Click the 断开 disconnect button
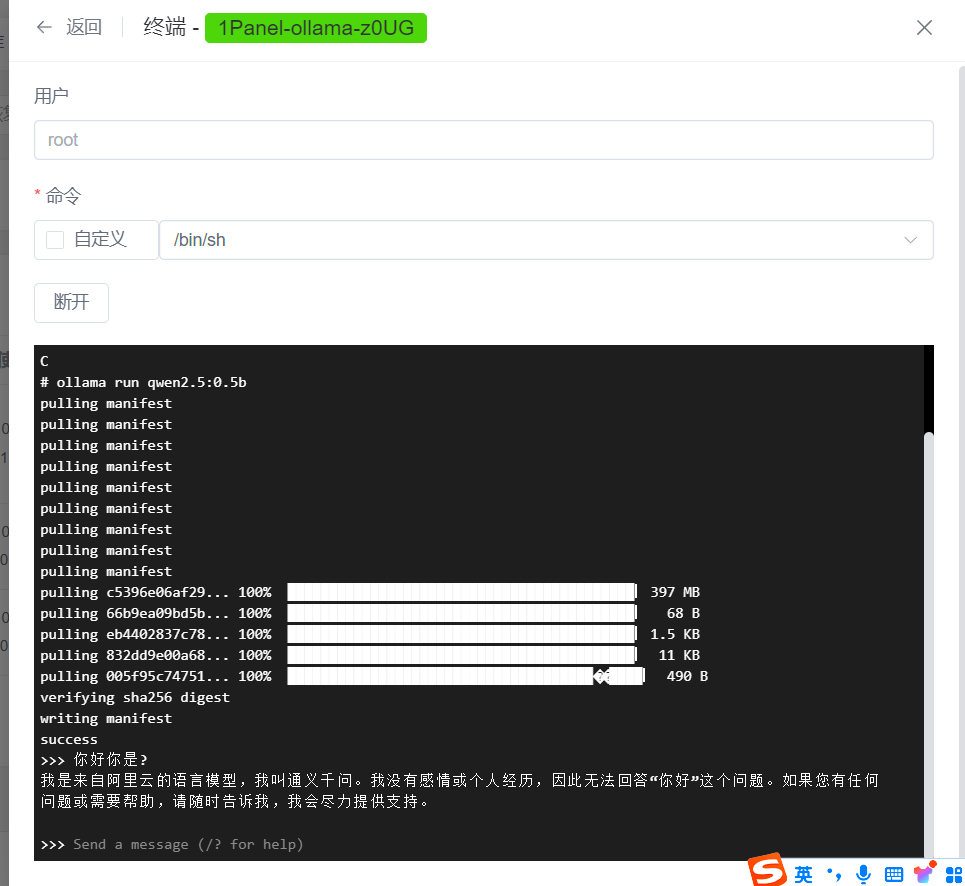The width and height of the screenshot is (965, 886). coord(71,302)
